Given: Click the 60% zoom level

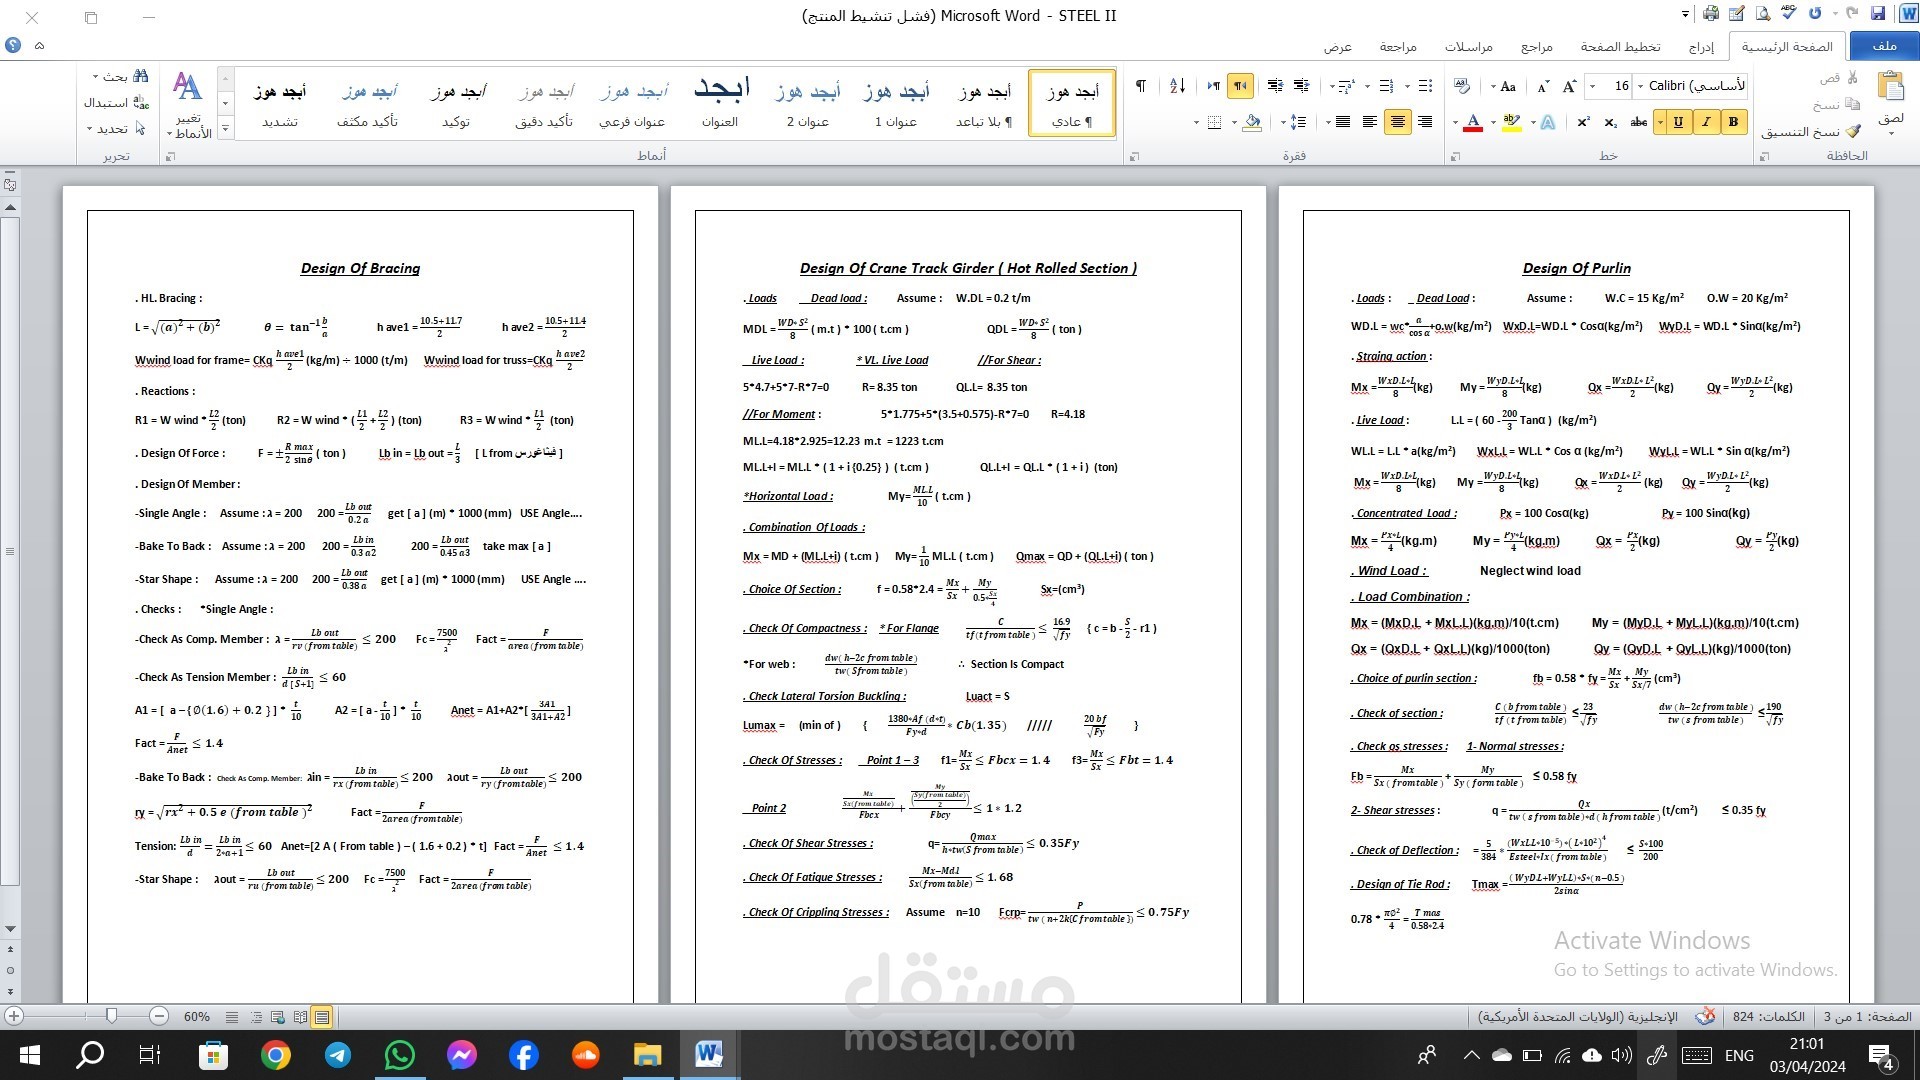Looking at the screenshot, I should tap(197, 1016).
